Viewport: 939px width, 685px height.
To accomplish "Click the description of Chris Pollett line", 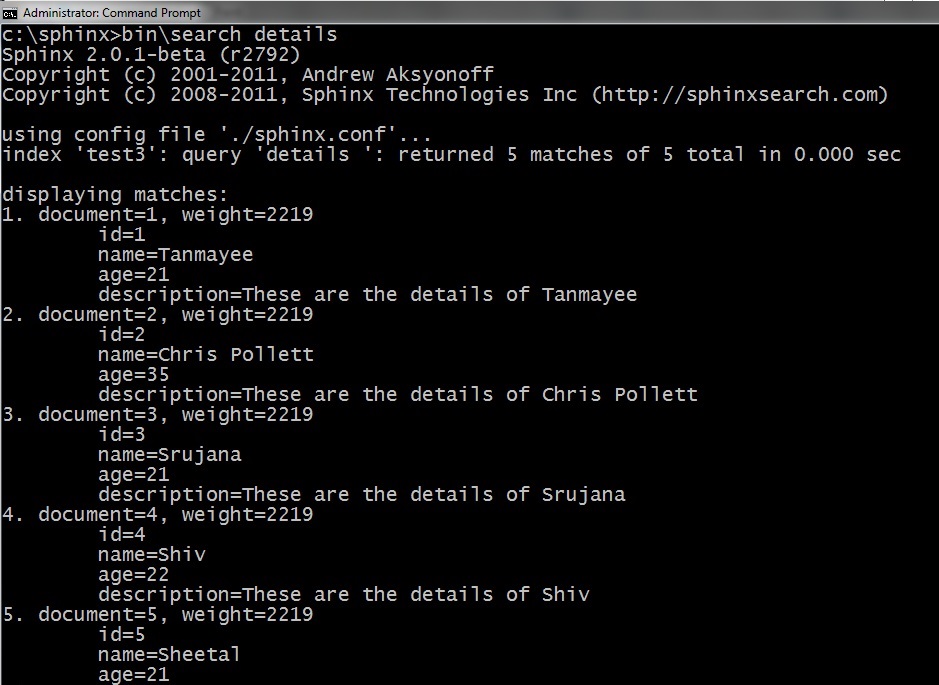I will [398, 395].
